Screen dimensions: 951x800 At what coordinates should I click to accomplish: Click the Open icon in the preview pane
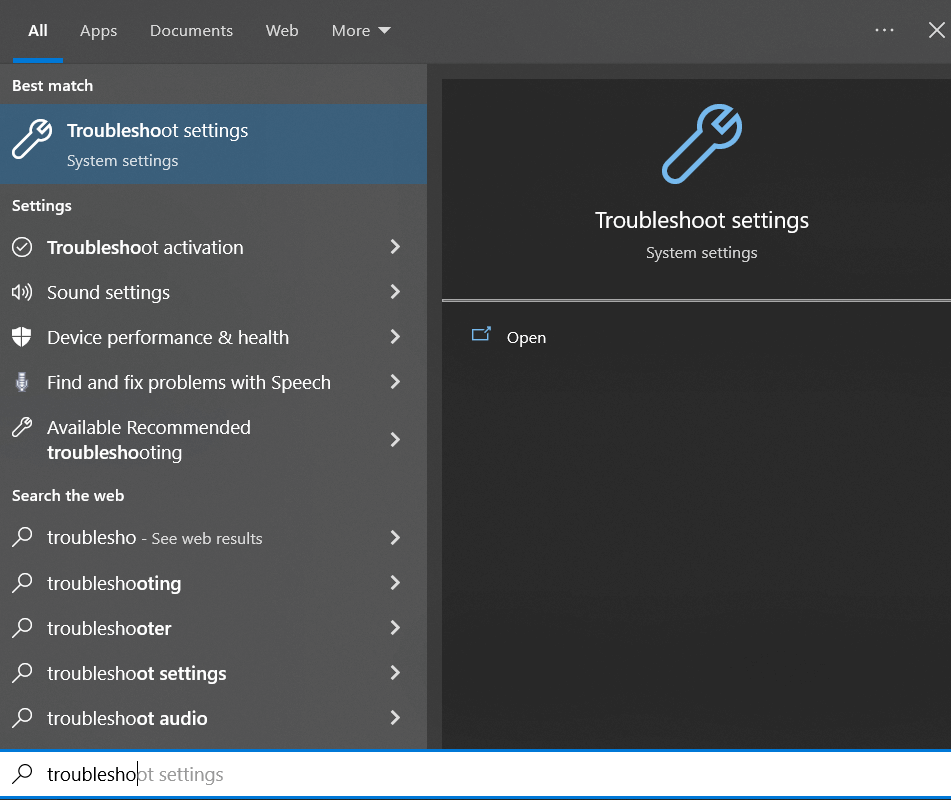481,336
